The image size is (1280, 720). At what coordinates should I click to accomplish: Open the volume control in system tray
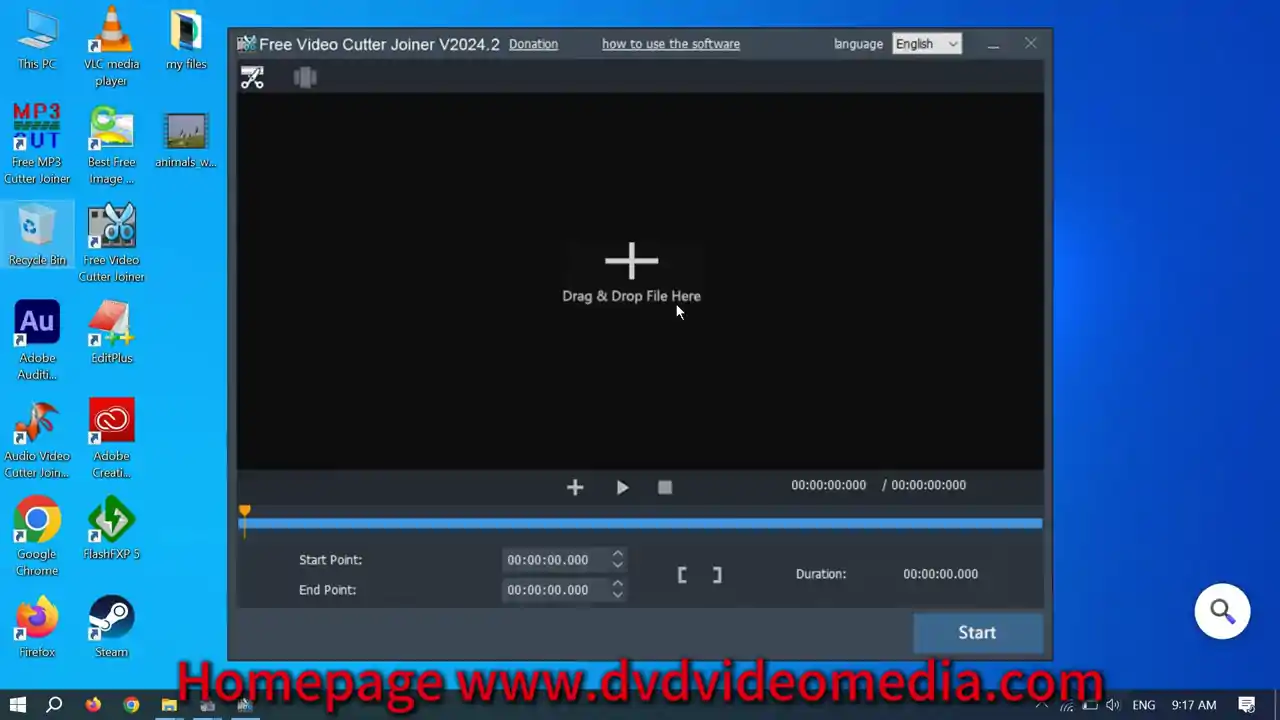tap(1112, 705)
